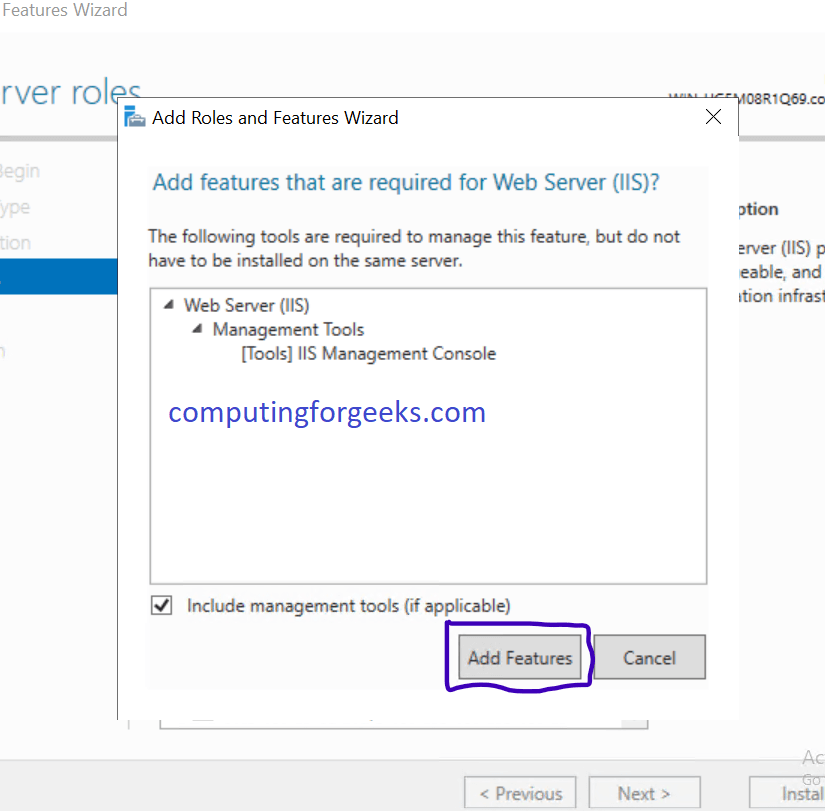
Task: Advance with the Next button
Action: click(644, 794)
